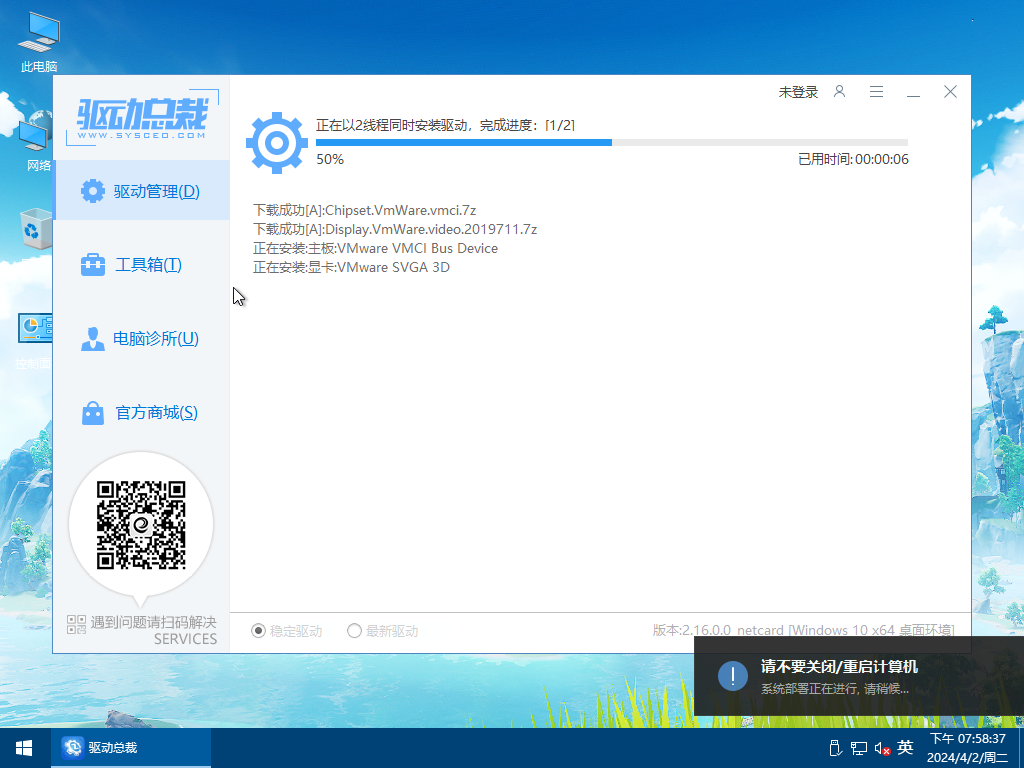Select the 稳定驱动 radio option
Image resolution: width=1024 pixels, height=768 pixels.
point(259,631)
